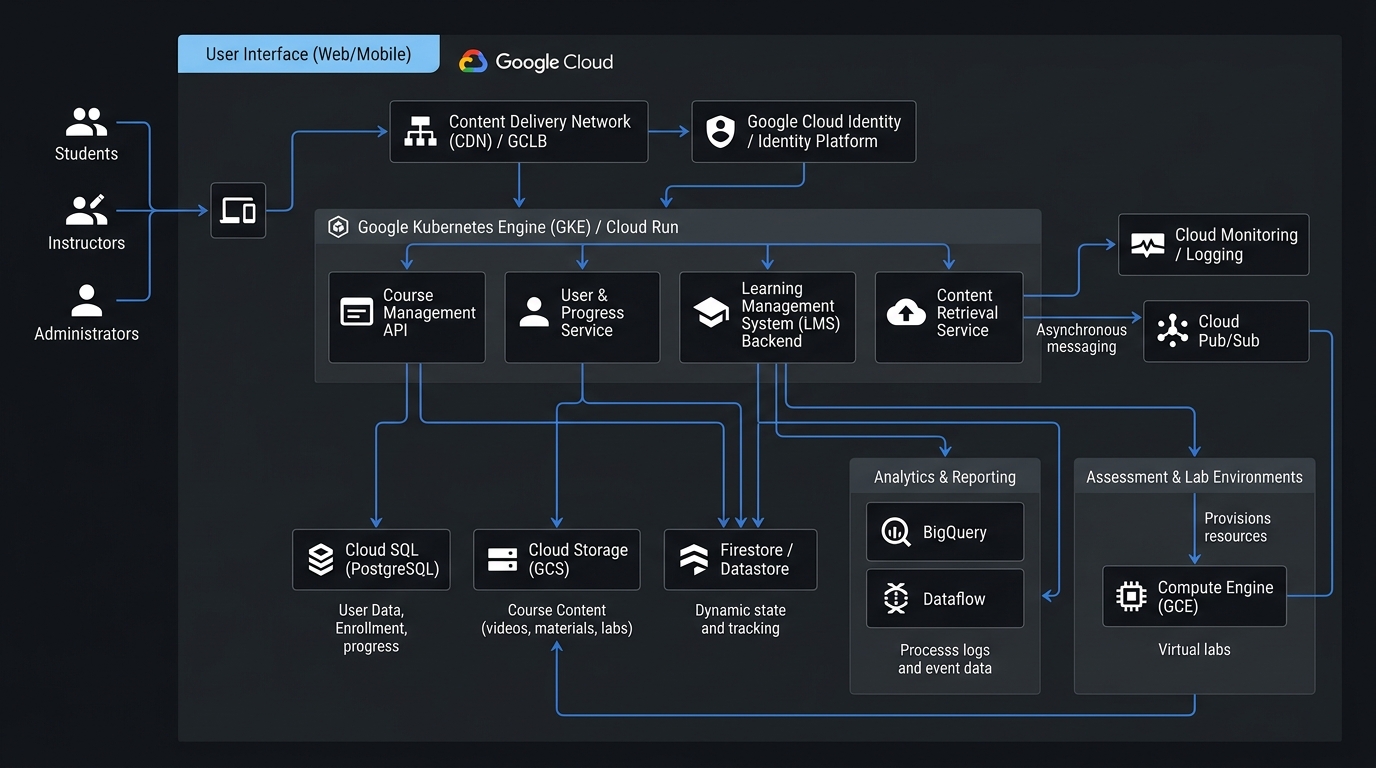Screen dimensions: 1376x768
Task: Click the Cloud Monitoring pulse icon
Action: tap(1147, 245)
